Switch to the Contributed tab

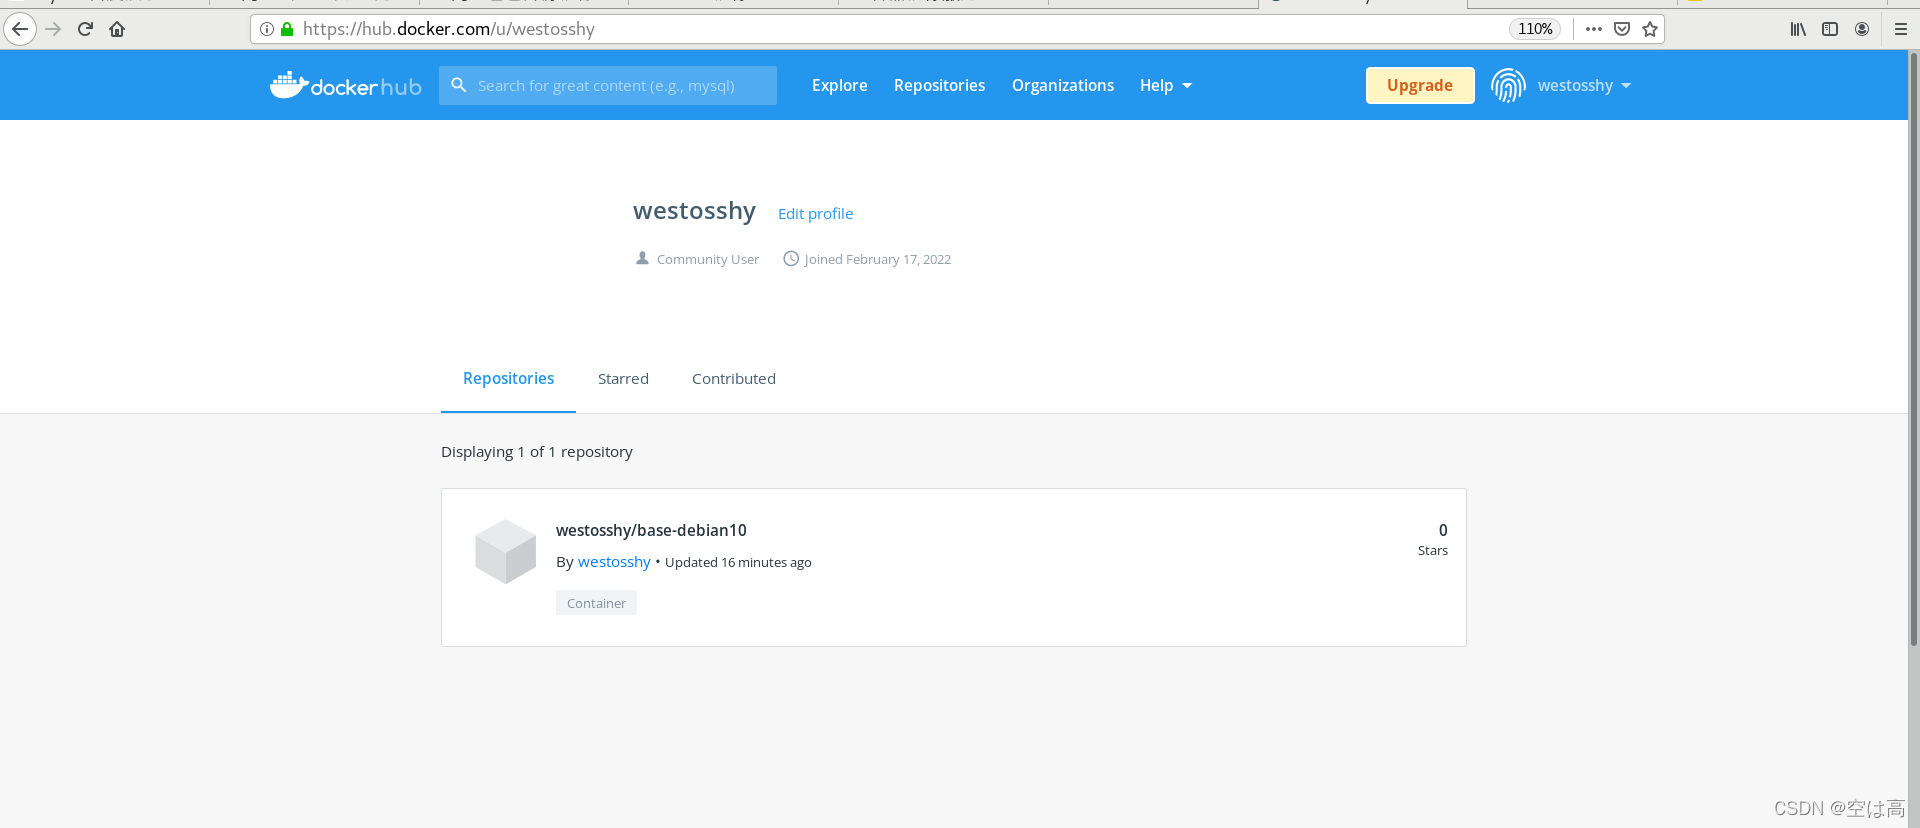734,379
